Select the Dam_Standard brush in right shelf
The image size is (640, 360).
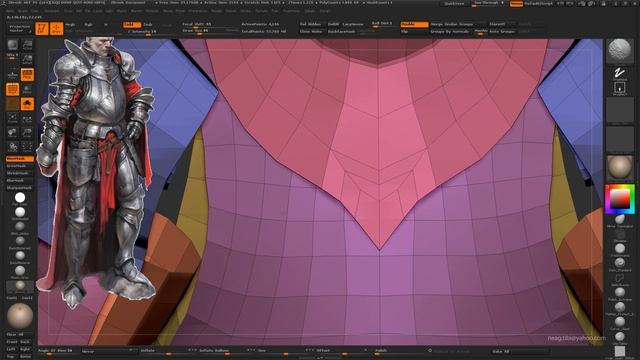[620, 264]
